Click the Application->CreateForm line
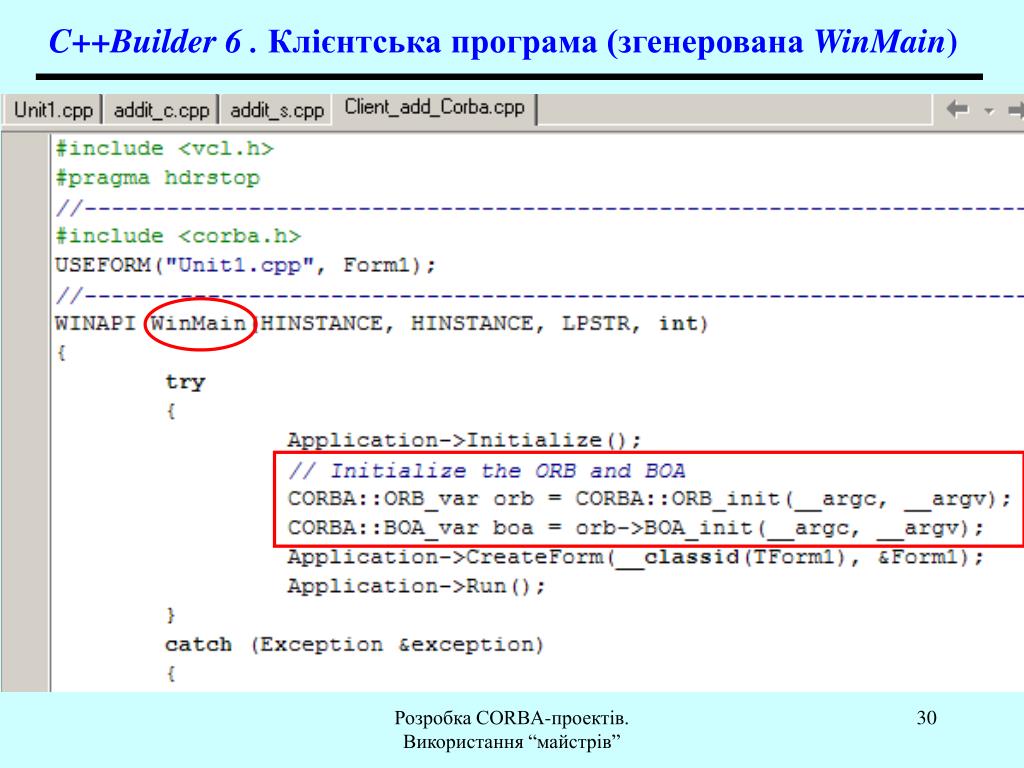This screenshot has width=1024, height=768. point(635,557)
